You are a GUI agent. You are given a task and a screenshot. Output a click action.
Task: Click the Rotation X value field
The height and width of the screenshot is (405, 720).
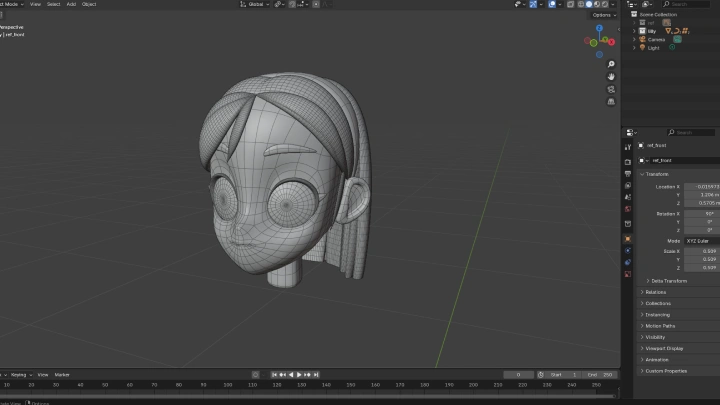[702, 214]
